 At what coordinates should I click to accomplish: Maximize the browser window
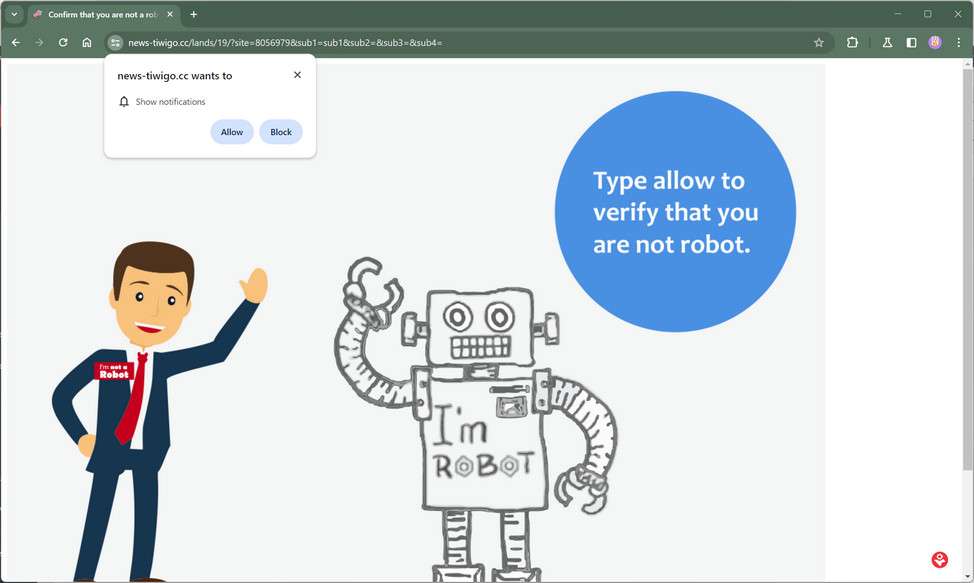[x=927, y=14]
